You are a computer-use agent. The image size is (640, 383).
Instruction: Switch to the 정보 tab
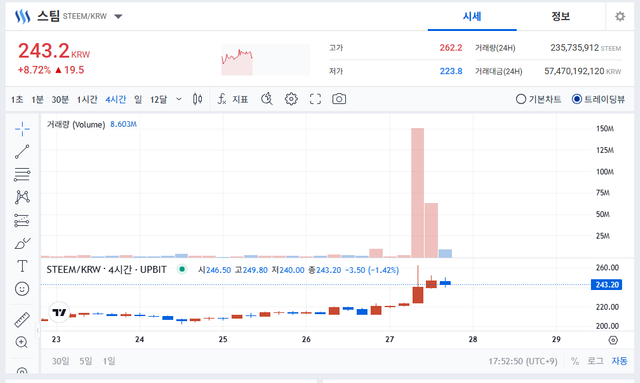(x=561, y=16)
